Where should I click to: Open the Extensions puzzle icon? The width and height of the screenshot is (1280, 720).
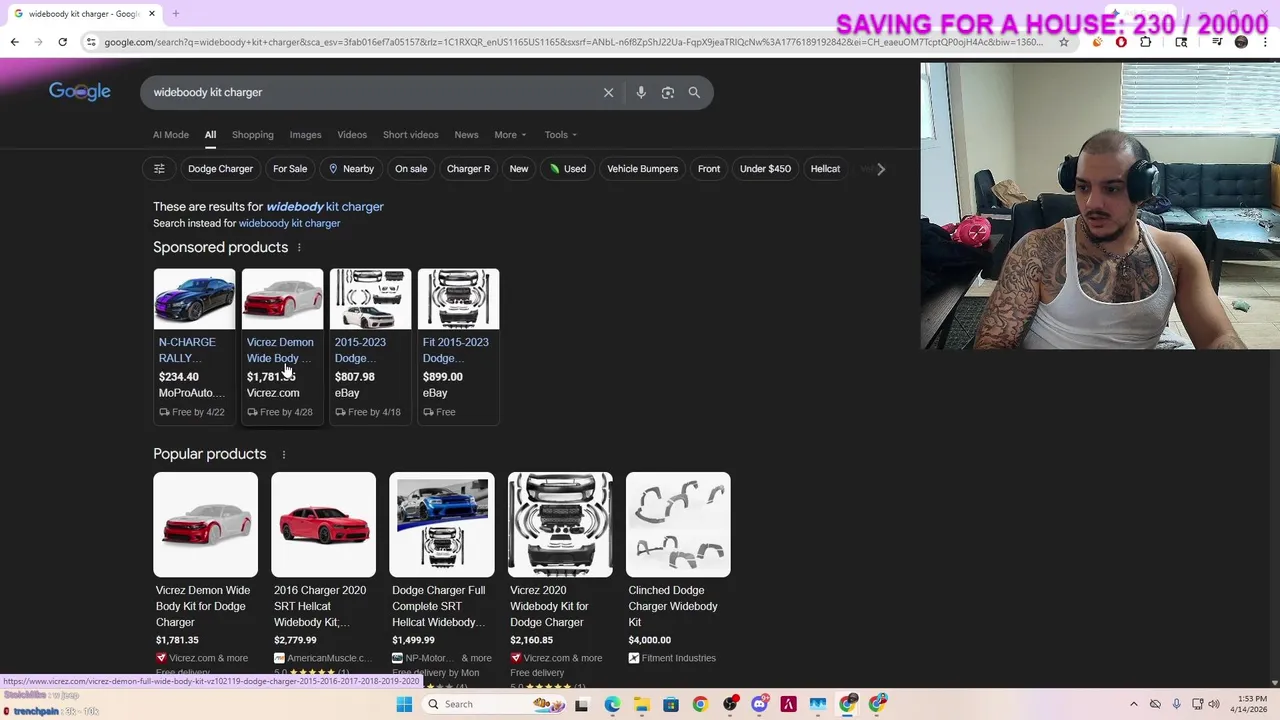[1145, 42]
